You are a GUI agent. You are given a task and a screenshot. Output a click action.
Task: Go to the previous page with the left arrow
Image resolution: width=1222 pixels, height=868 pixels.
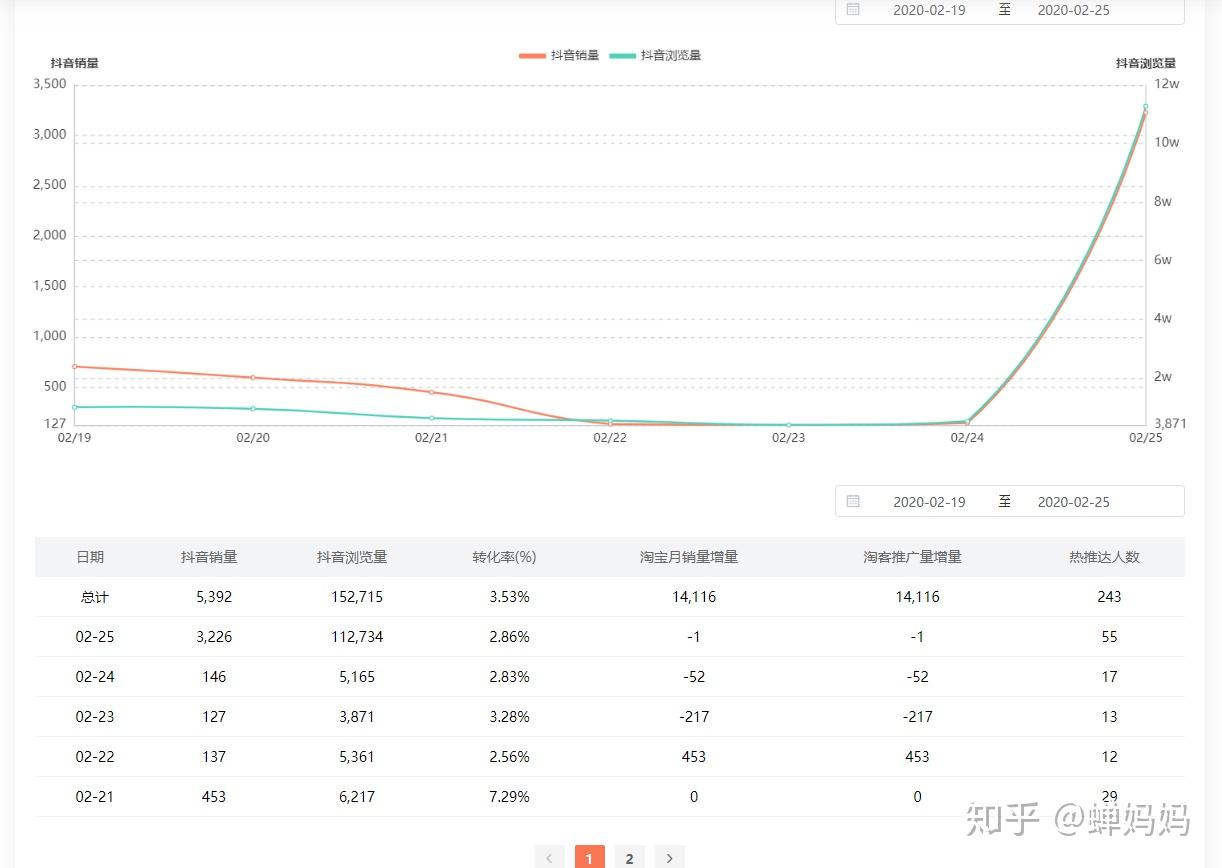[549, 858]
